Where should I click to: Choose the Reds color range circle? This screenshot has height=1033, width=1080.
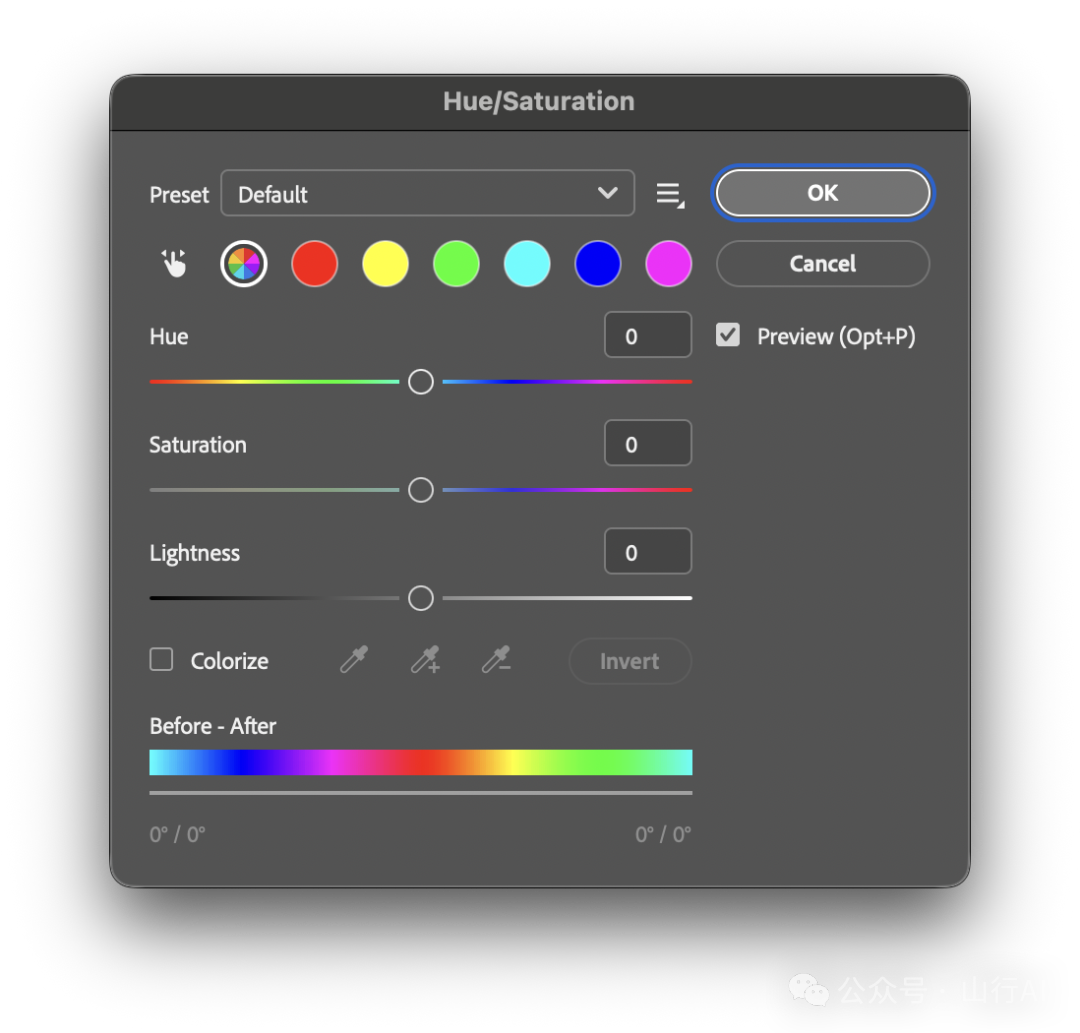[315, 264]
